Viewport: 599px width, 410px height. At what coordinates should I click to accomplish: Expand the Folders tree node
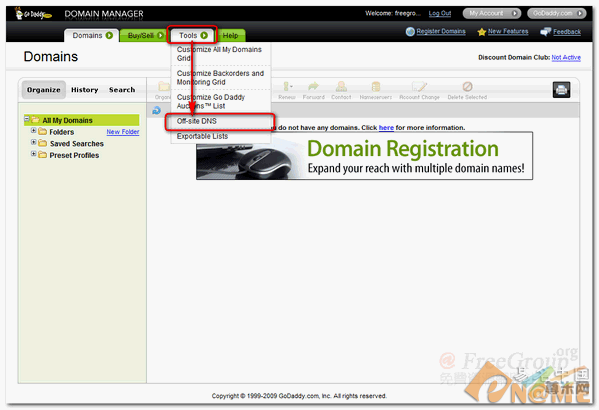[34, 131]
